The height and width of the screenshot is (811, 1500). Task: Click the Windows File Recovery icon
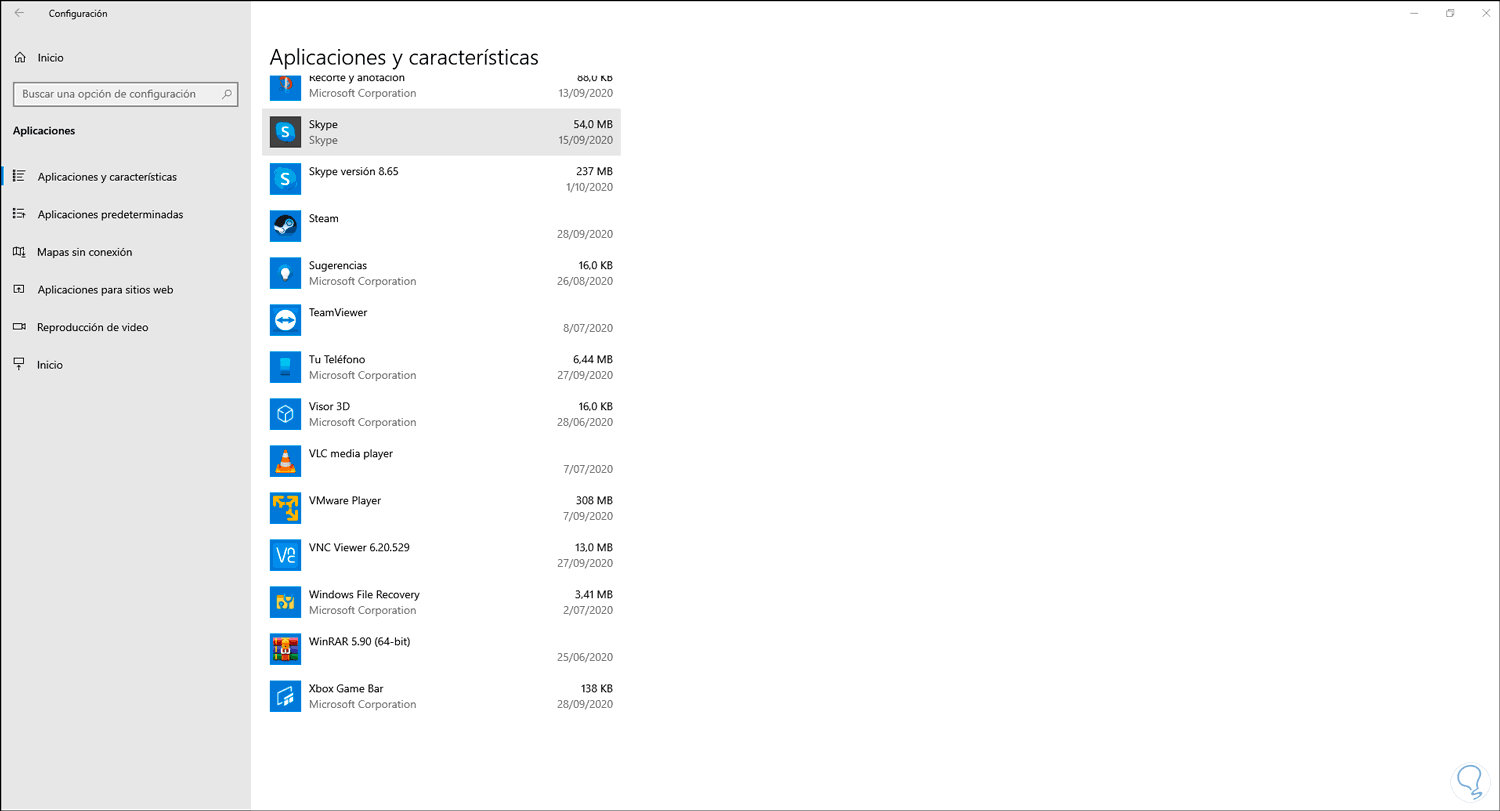pyautogui.click(x=285, y=602)
